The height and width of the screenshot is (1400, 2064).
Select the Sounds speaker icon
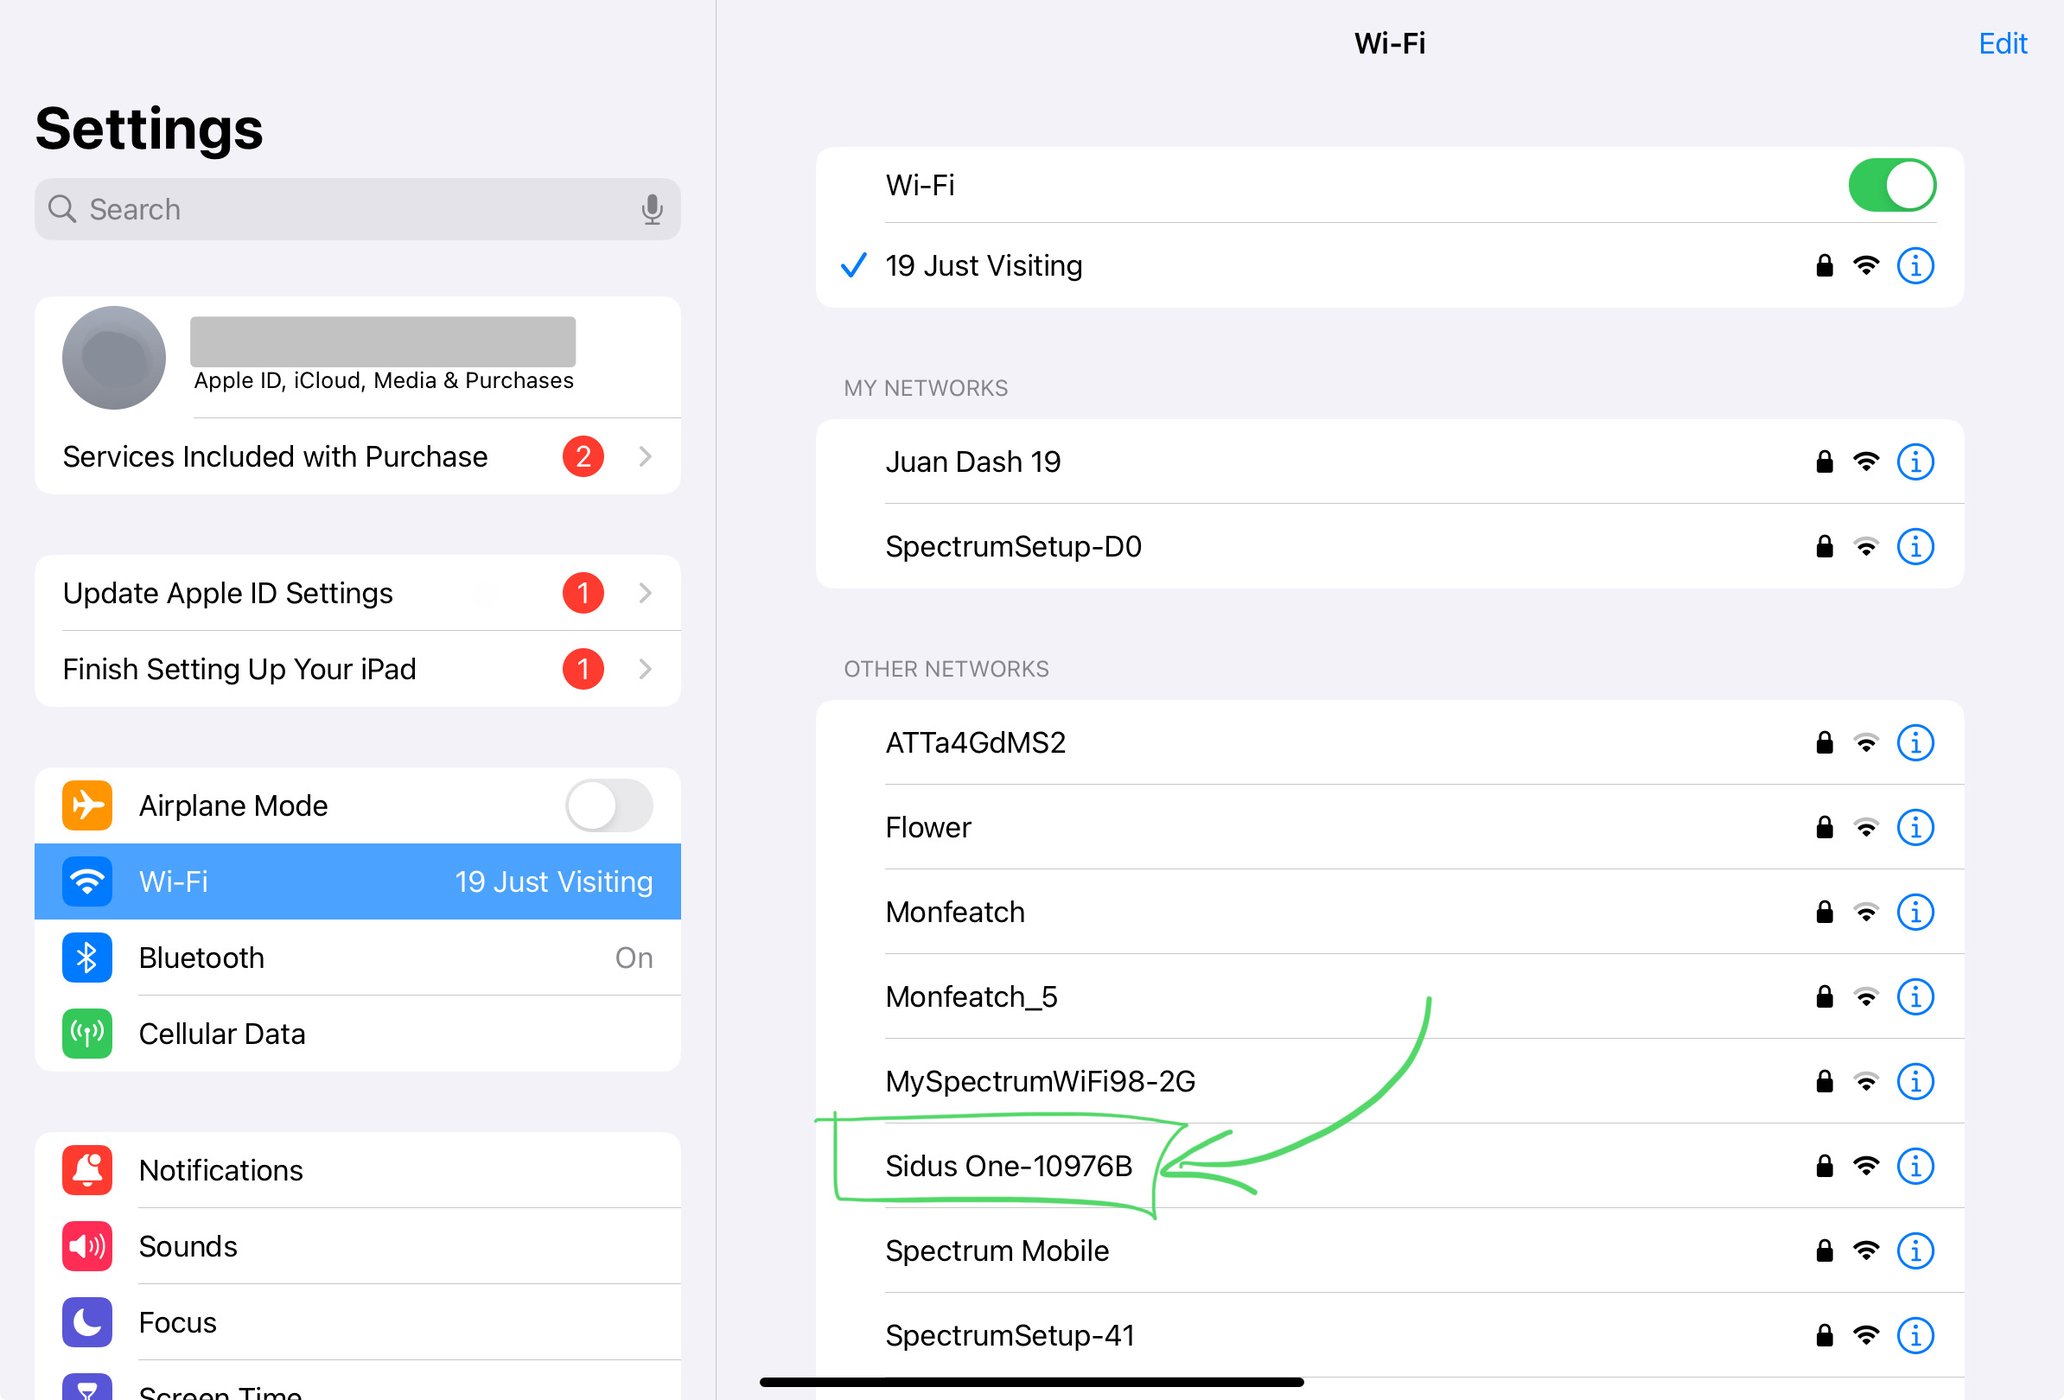tap(87, 1246)
